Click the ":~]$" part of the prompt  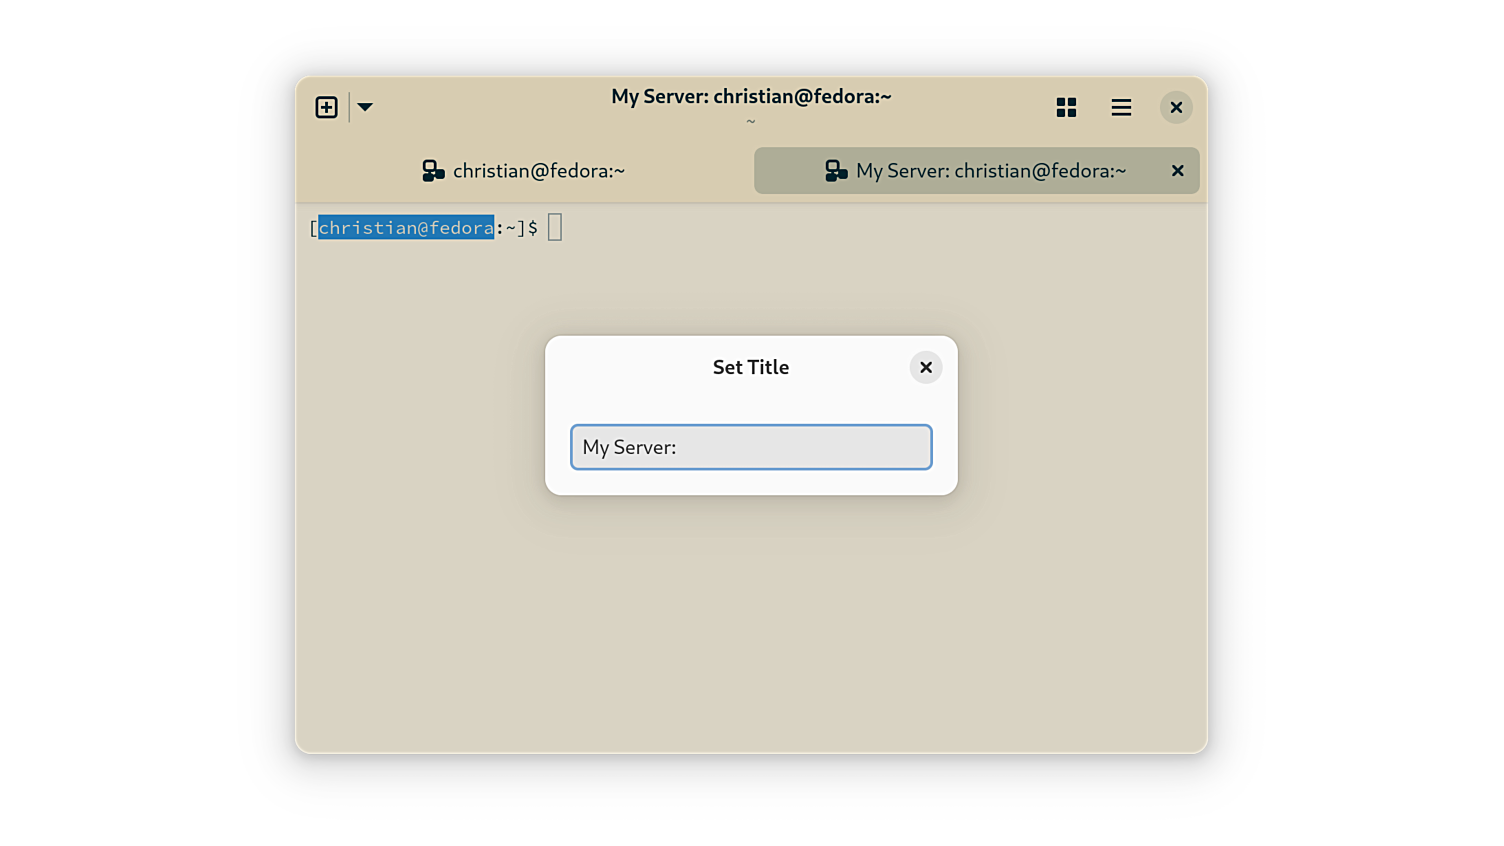coord(517,228)
